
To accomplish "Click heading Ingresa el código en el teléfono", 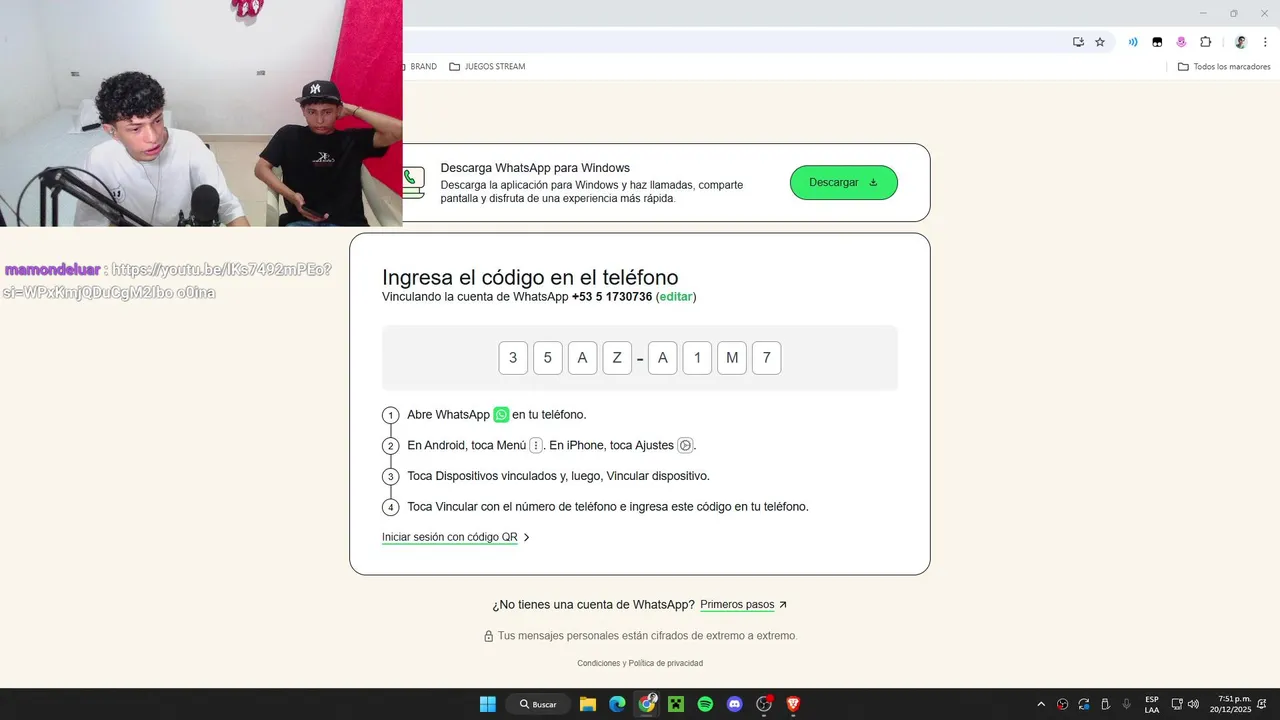I will 530,277.
